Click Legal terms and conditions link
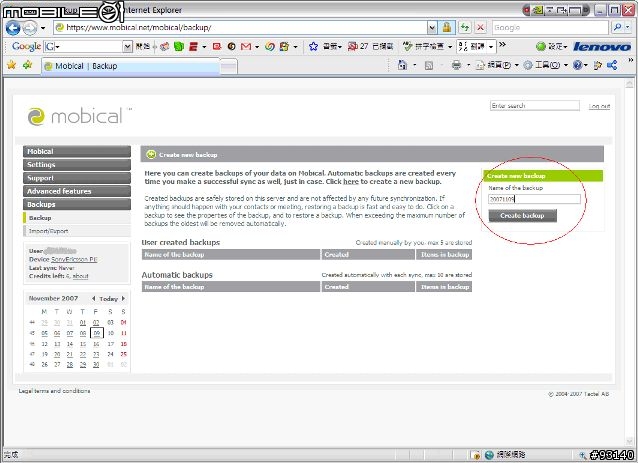 point(55,391)
